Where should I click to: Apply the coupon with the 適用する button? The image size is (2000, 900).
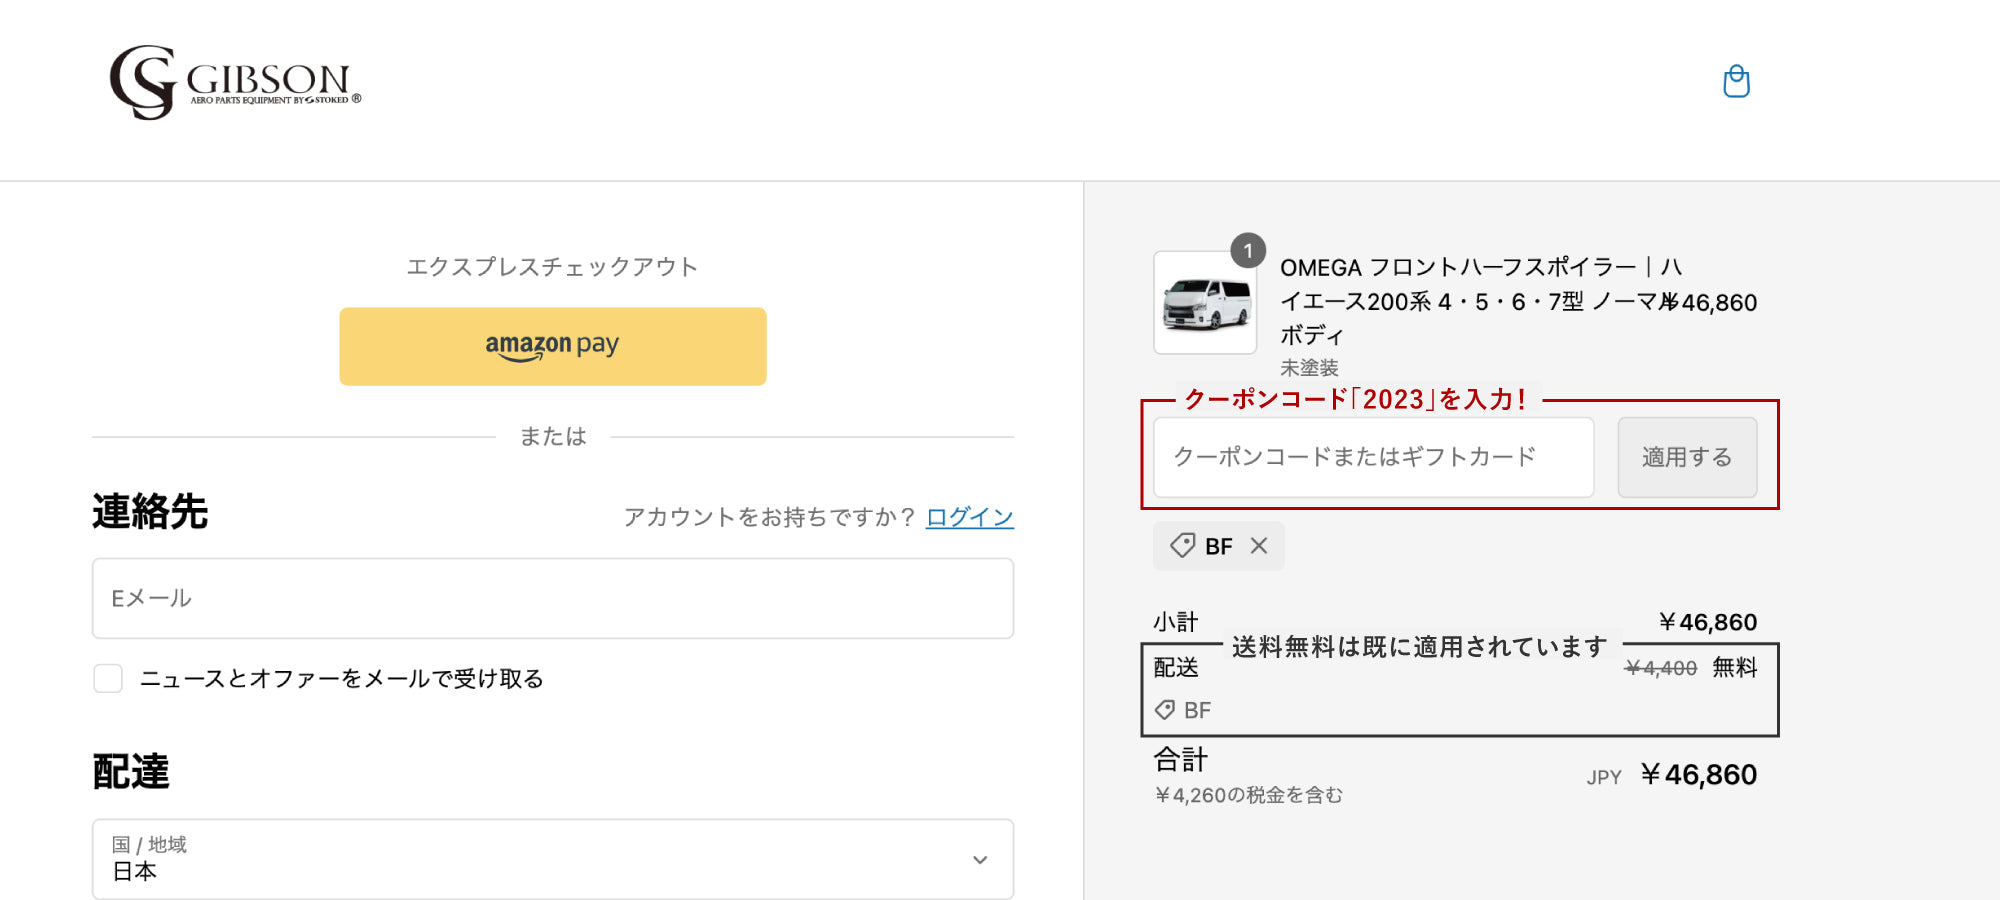[x=1687, y=457]
